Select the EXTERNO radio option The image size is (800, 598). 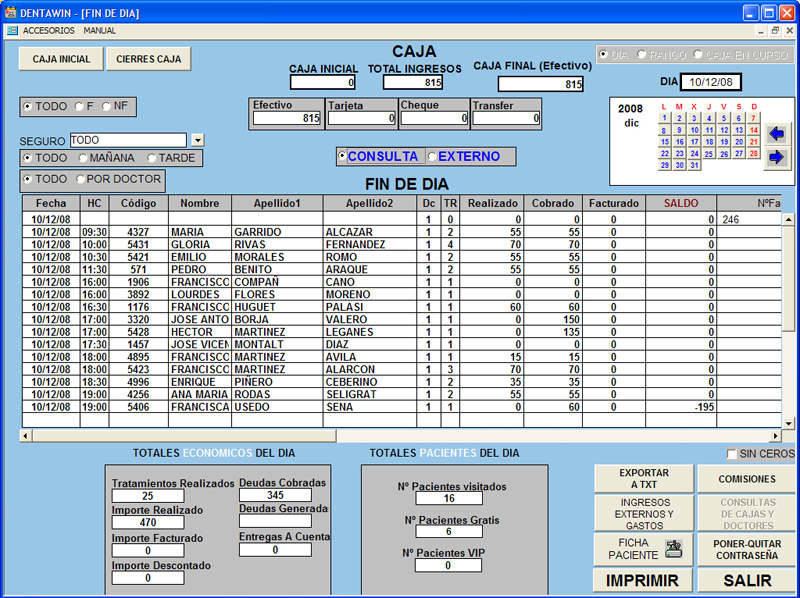432,157
